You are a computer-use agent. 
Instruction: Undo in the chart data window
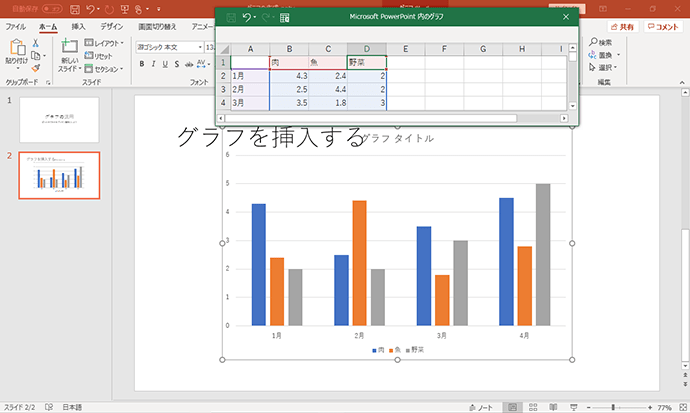tap(247, 17)
